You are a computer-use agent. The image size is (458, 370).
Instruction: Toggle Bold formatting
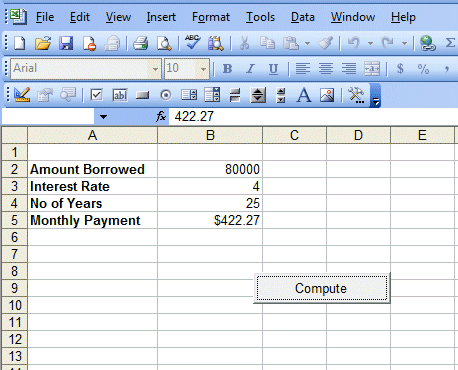click(x=228, y=69)
